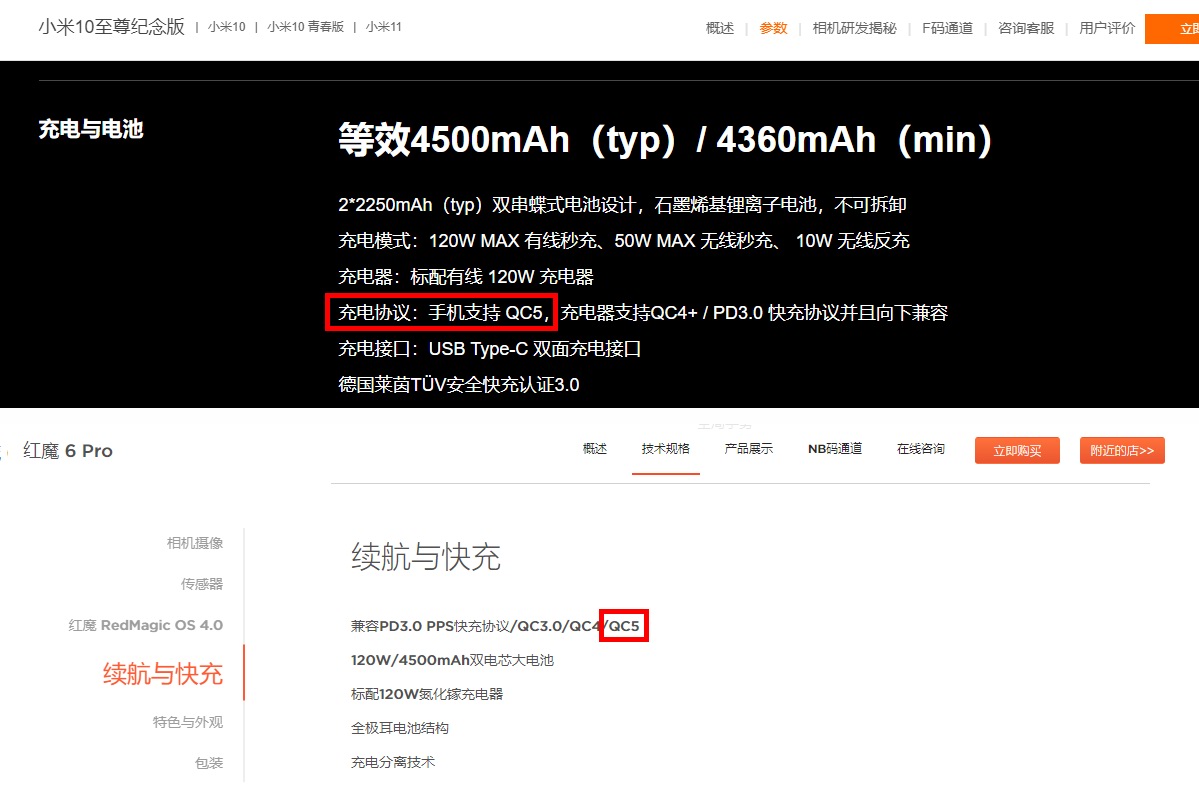
Task: Open the 相机研发揭秘 tab
Action: 854,28
